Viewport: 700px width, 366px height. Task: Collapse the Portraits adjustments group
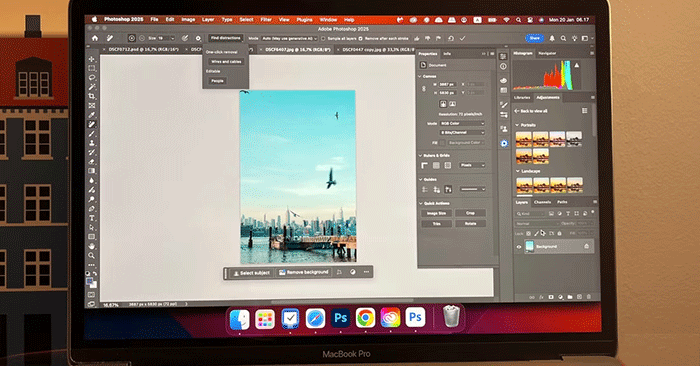pos(517,125)
